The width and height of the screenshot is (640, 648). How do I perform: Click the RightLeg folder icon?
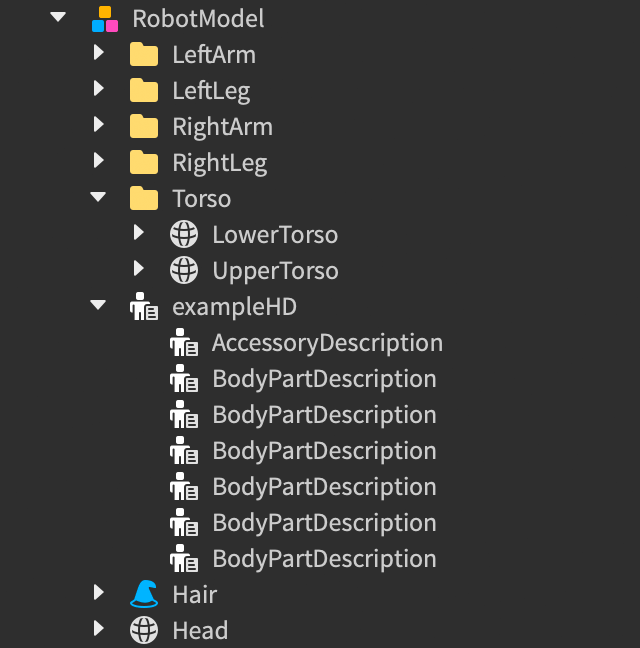(x=144, y=163)
